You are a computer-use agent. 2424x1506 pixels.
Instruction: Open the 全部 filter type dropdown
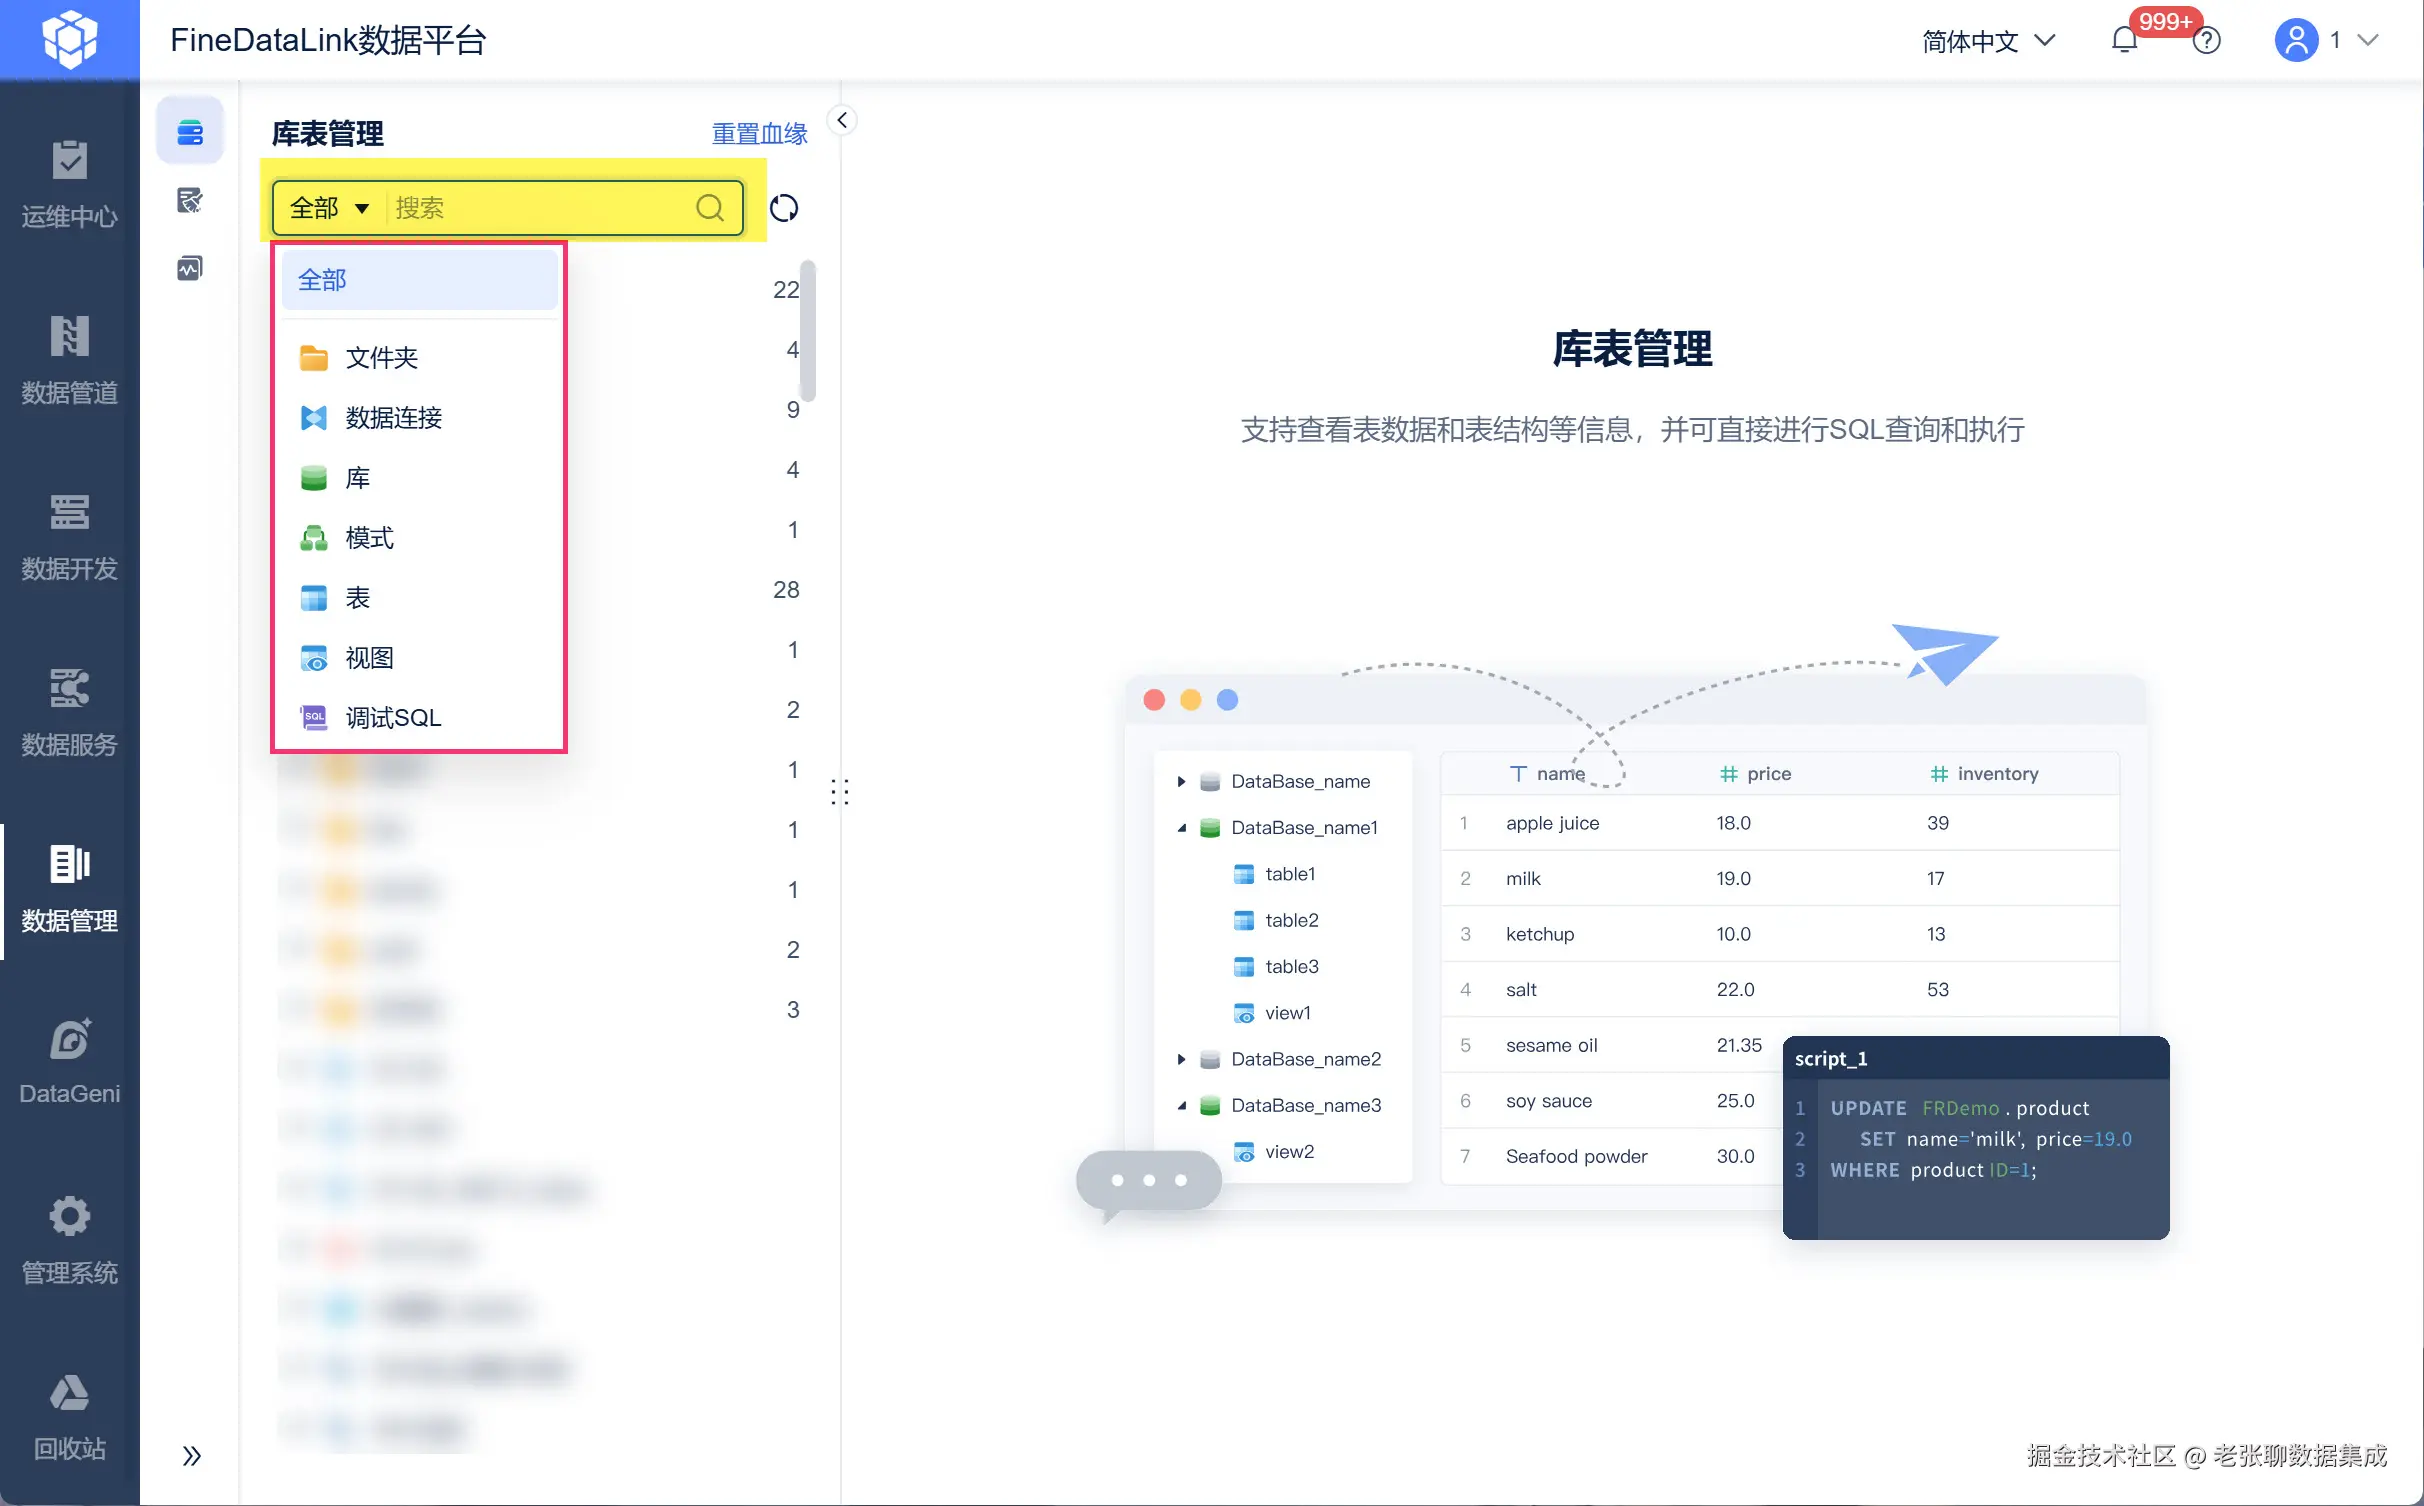point(329,208)
